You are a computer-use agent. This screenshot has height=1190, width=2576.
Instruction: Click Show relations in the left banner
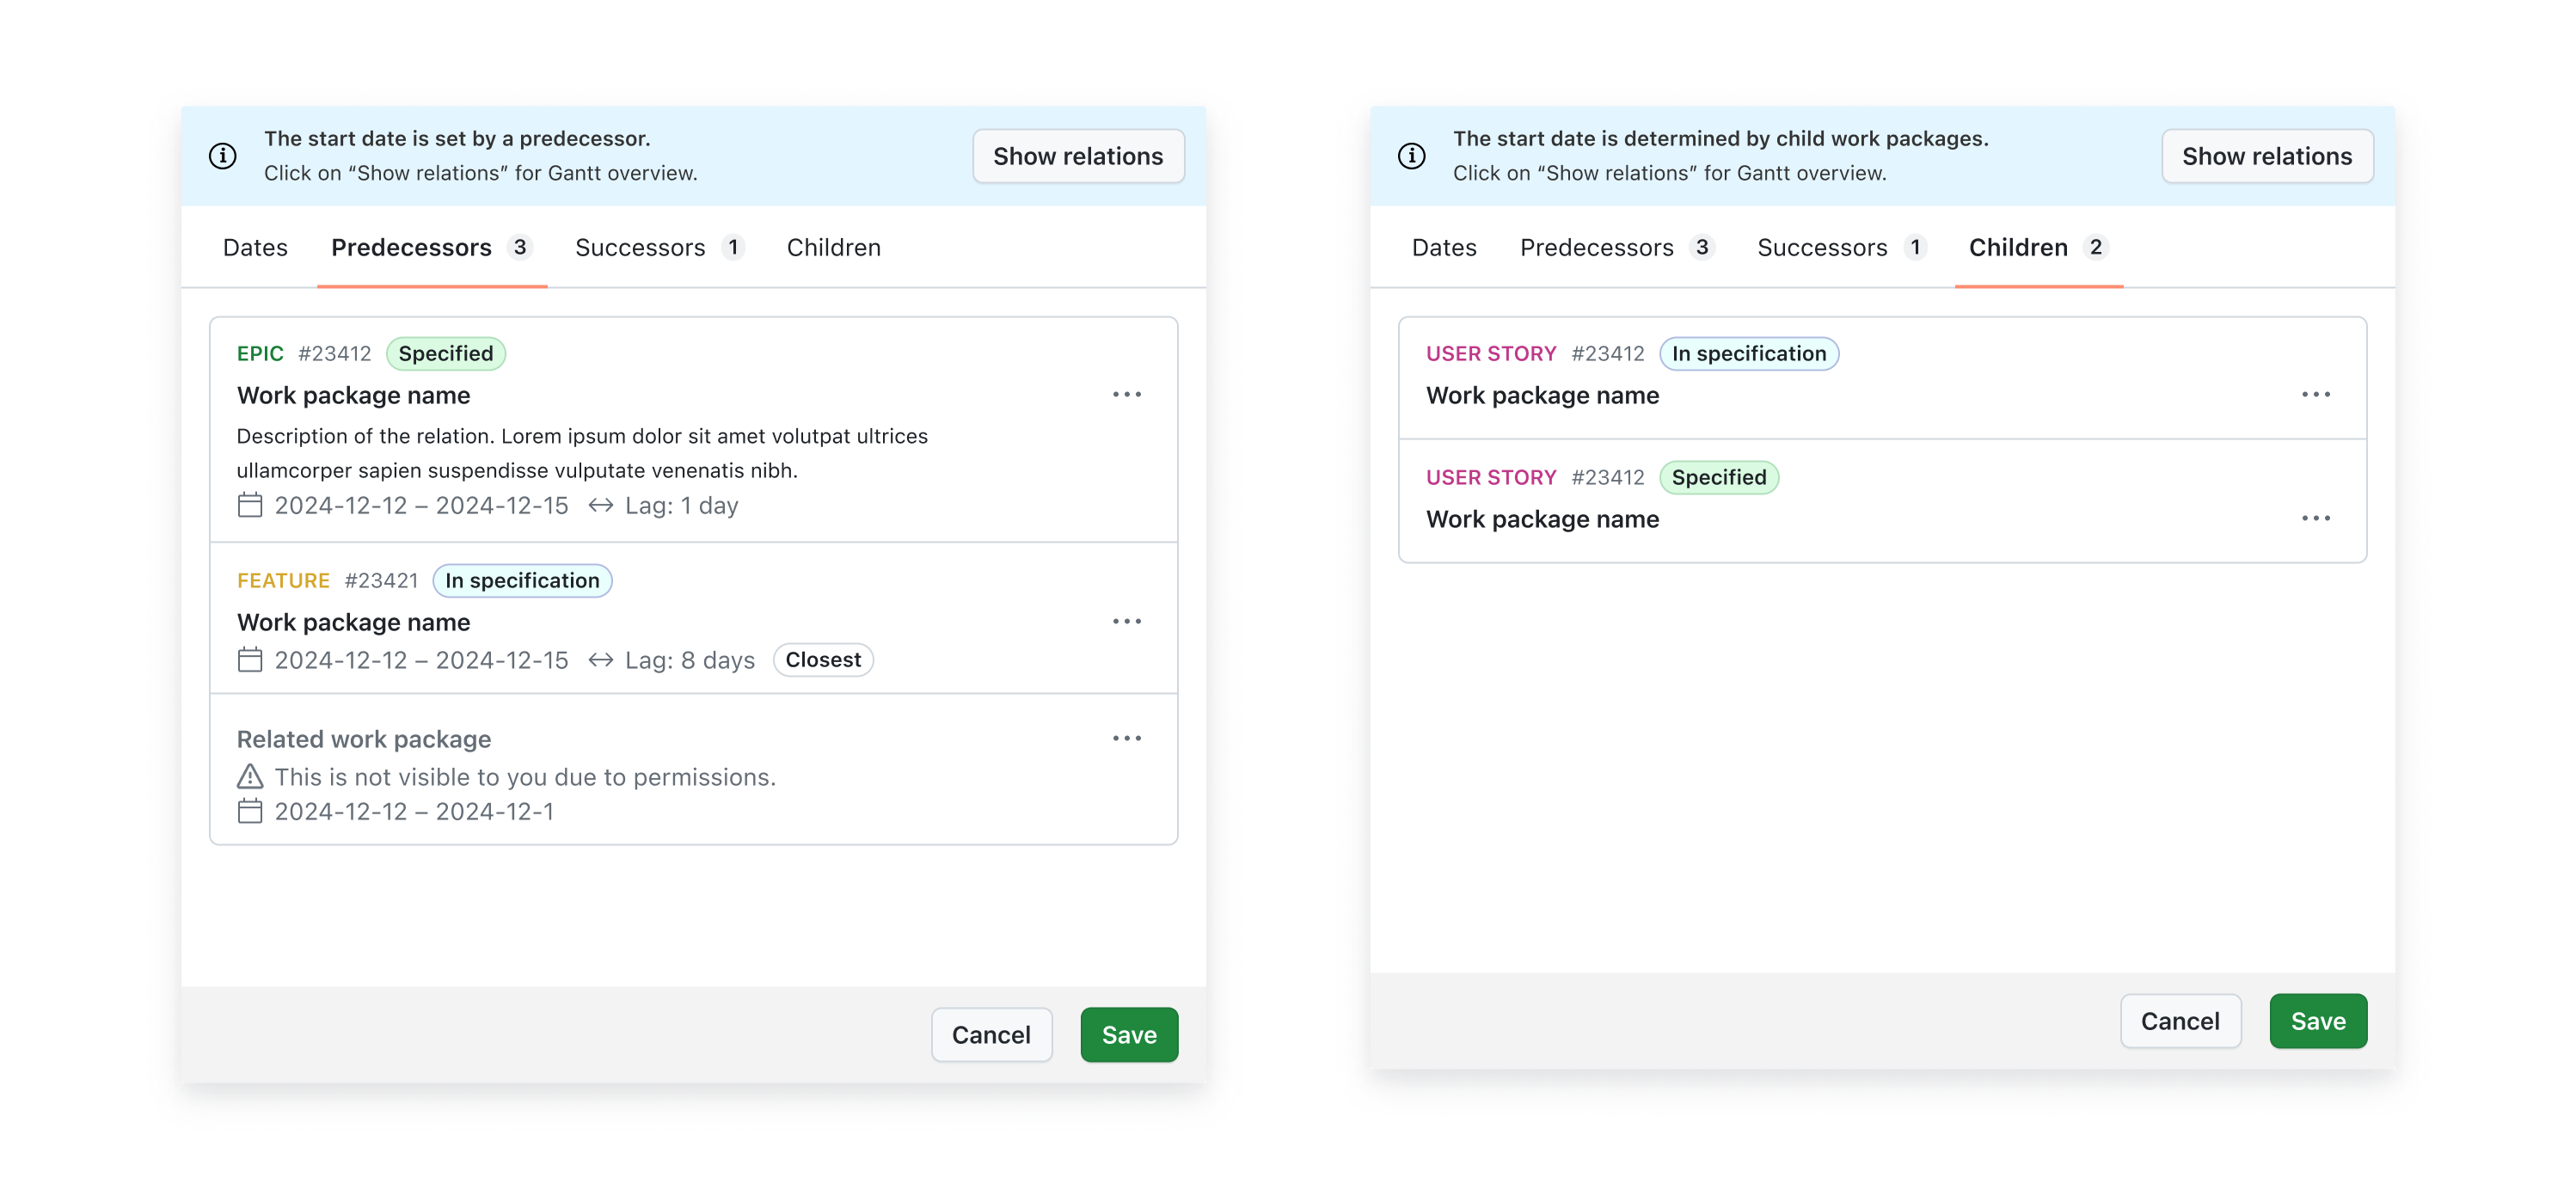[x=1078, y=155]
